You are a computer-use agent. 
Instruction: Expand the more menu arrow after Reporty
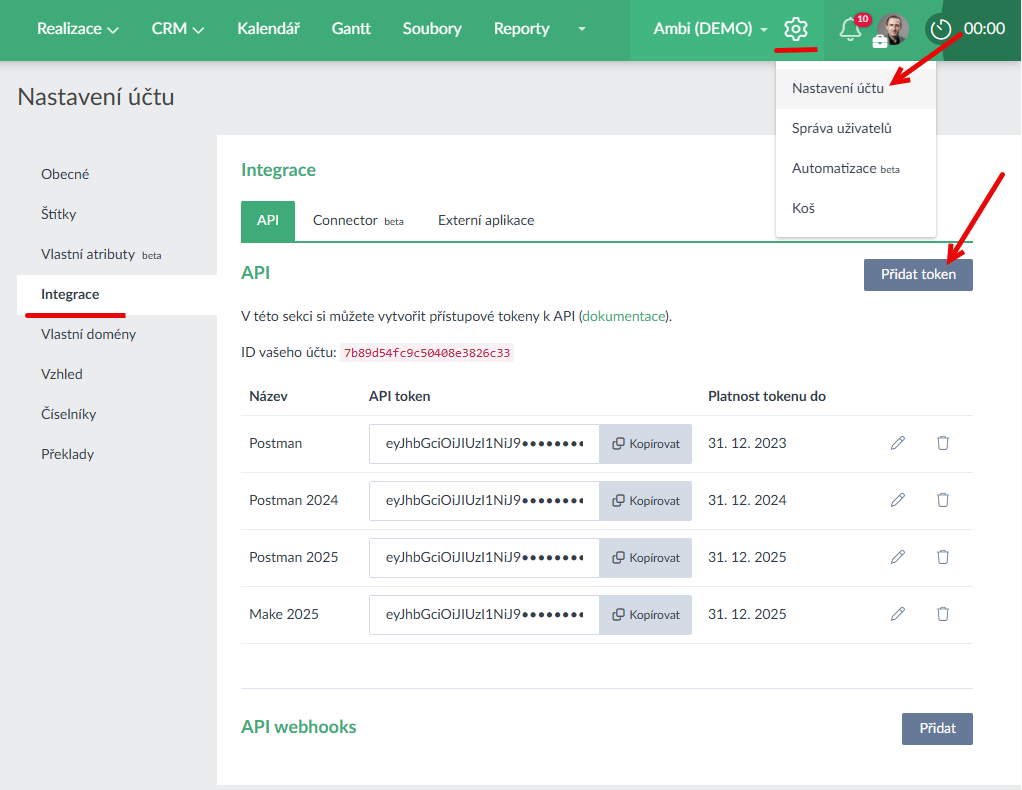pos(582,29)
